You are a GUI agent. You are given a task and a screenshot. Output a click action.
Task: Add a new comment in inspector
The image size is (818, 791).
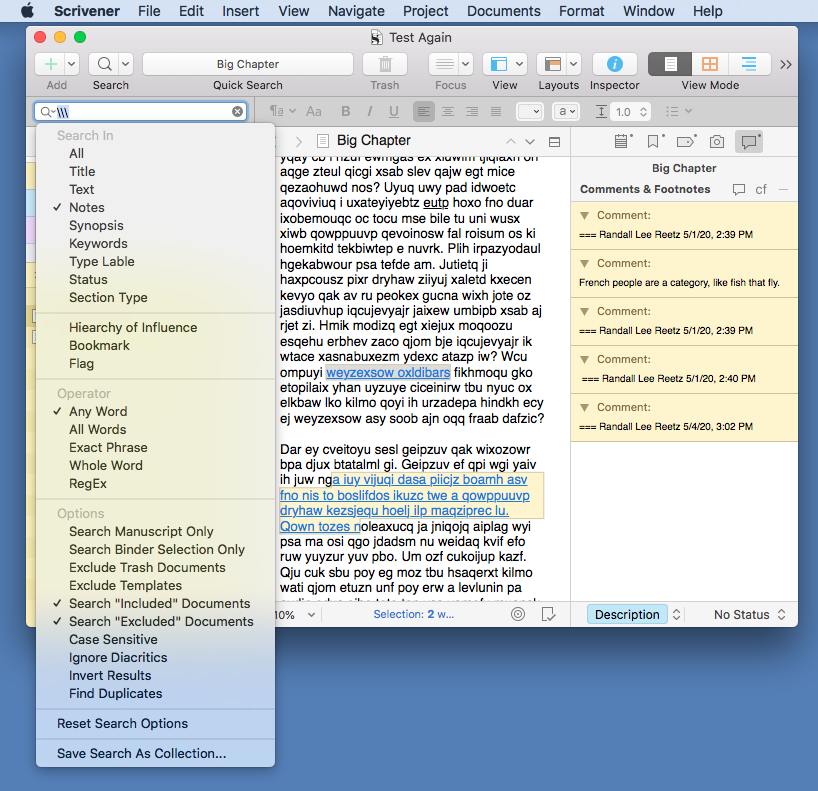[738, 189]
